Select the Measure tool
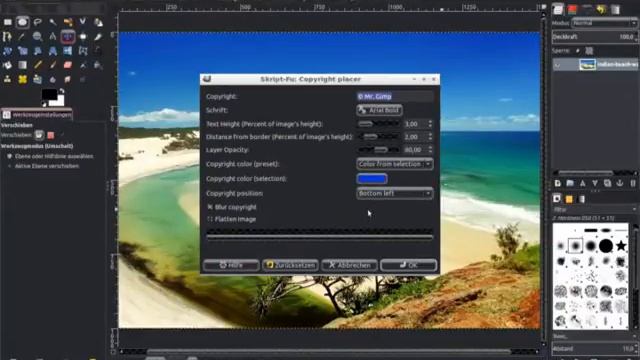Screen dimensions: 640x360 (x=53, y=37)
